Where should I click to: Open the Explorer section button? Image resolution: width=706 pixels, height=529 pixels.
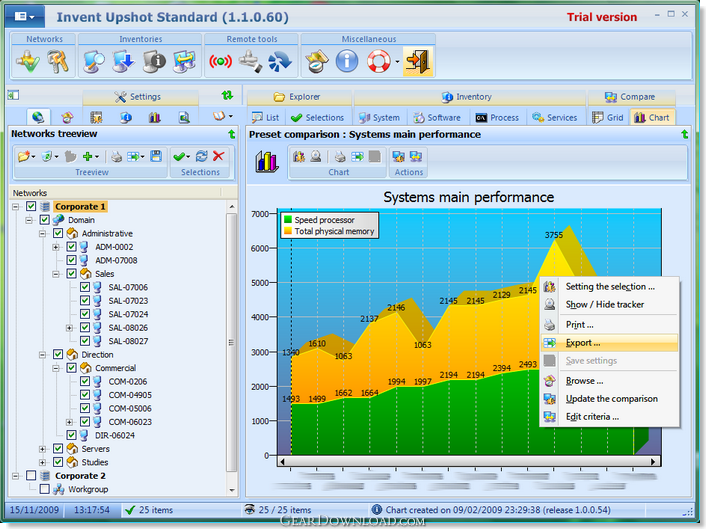pyautogui.click(x=299, y=97)
